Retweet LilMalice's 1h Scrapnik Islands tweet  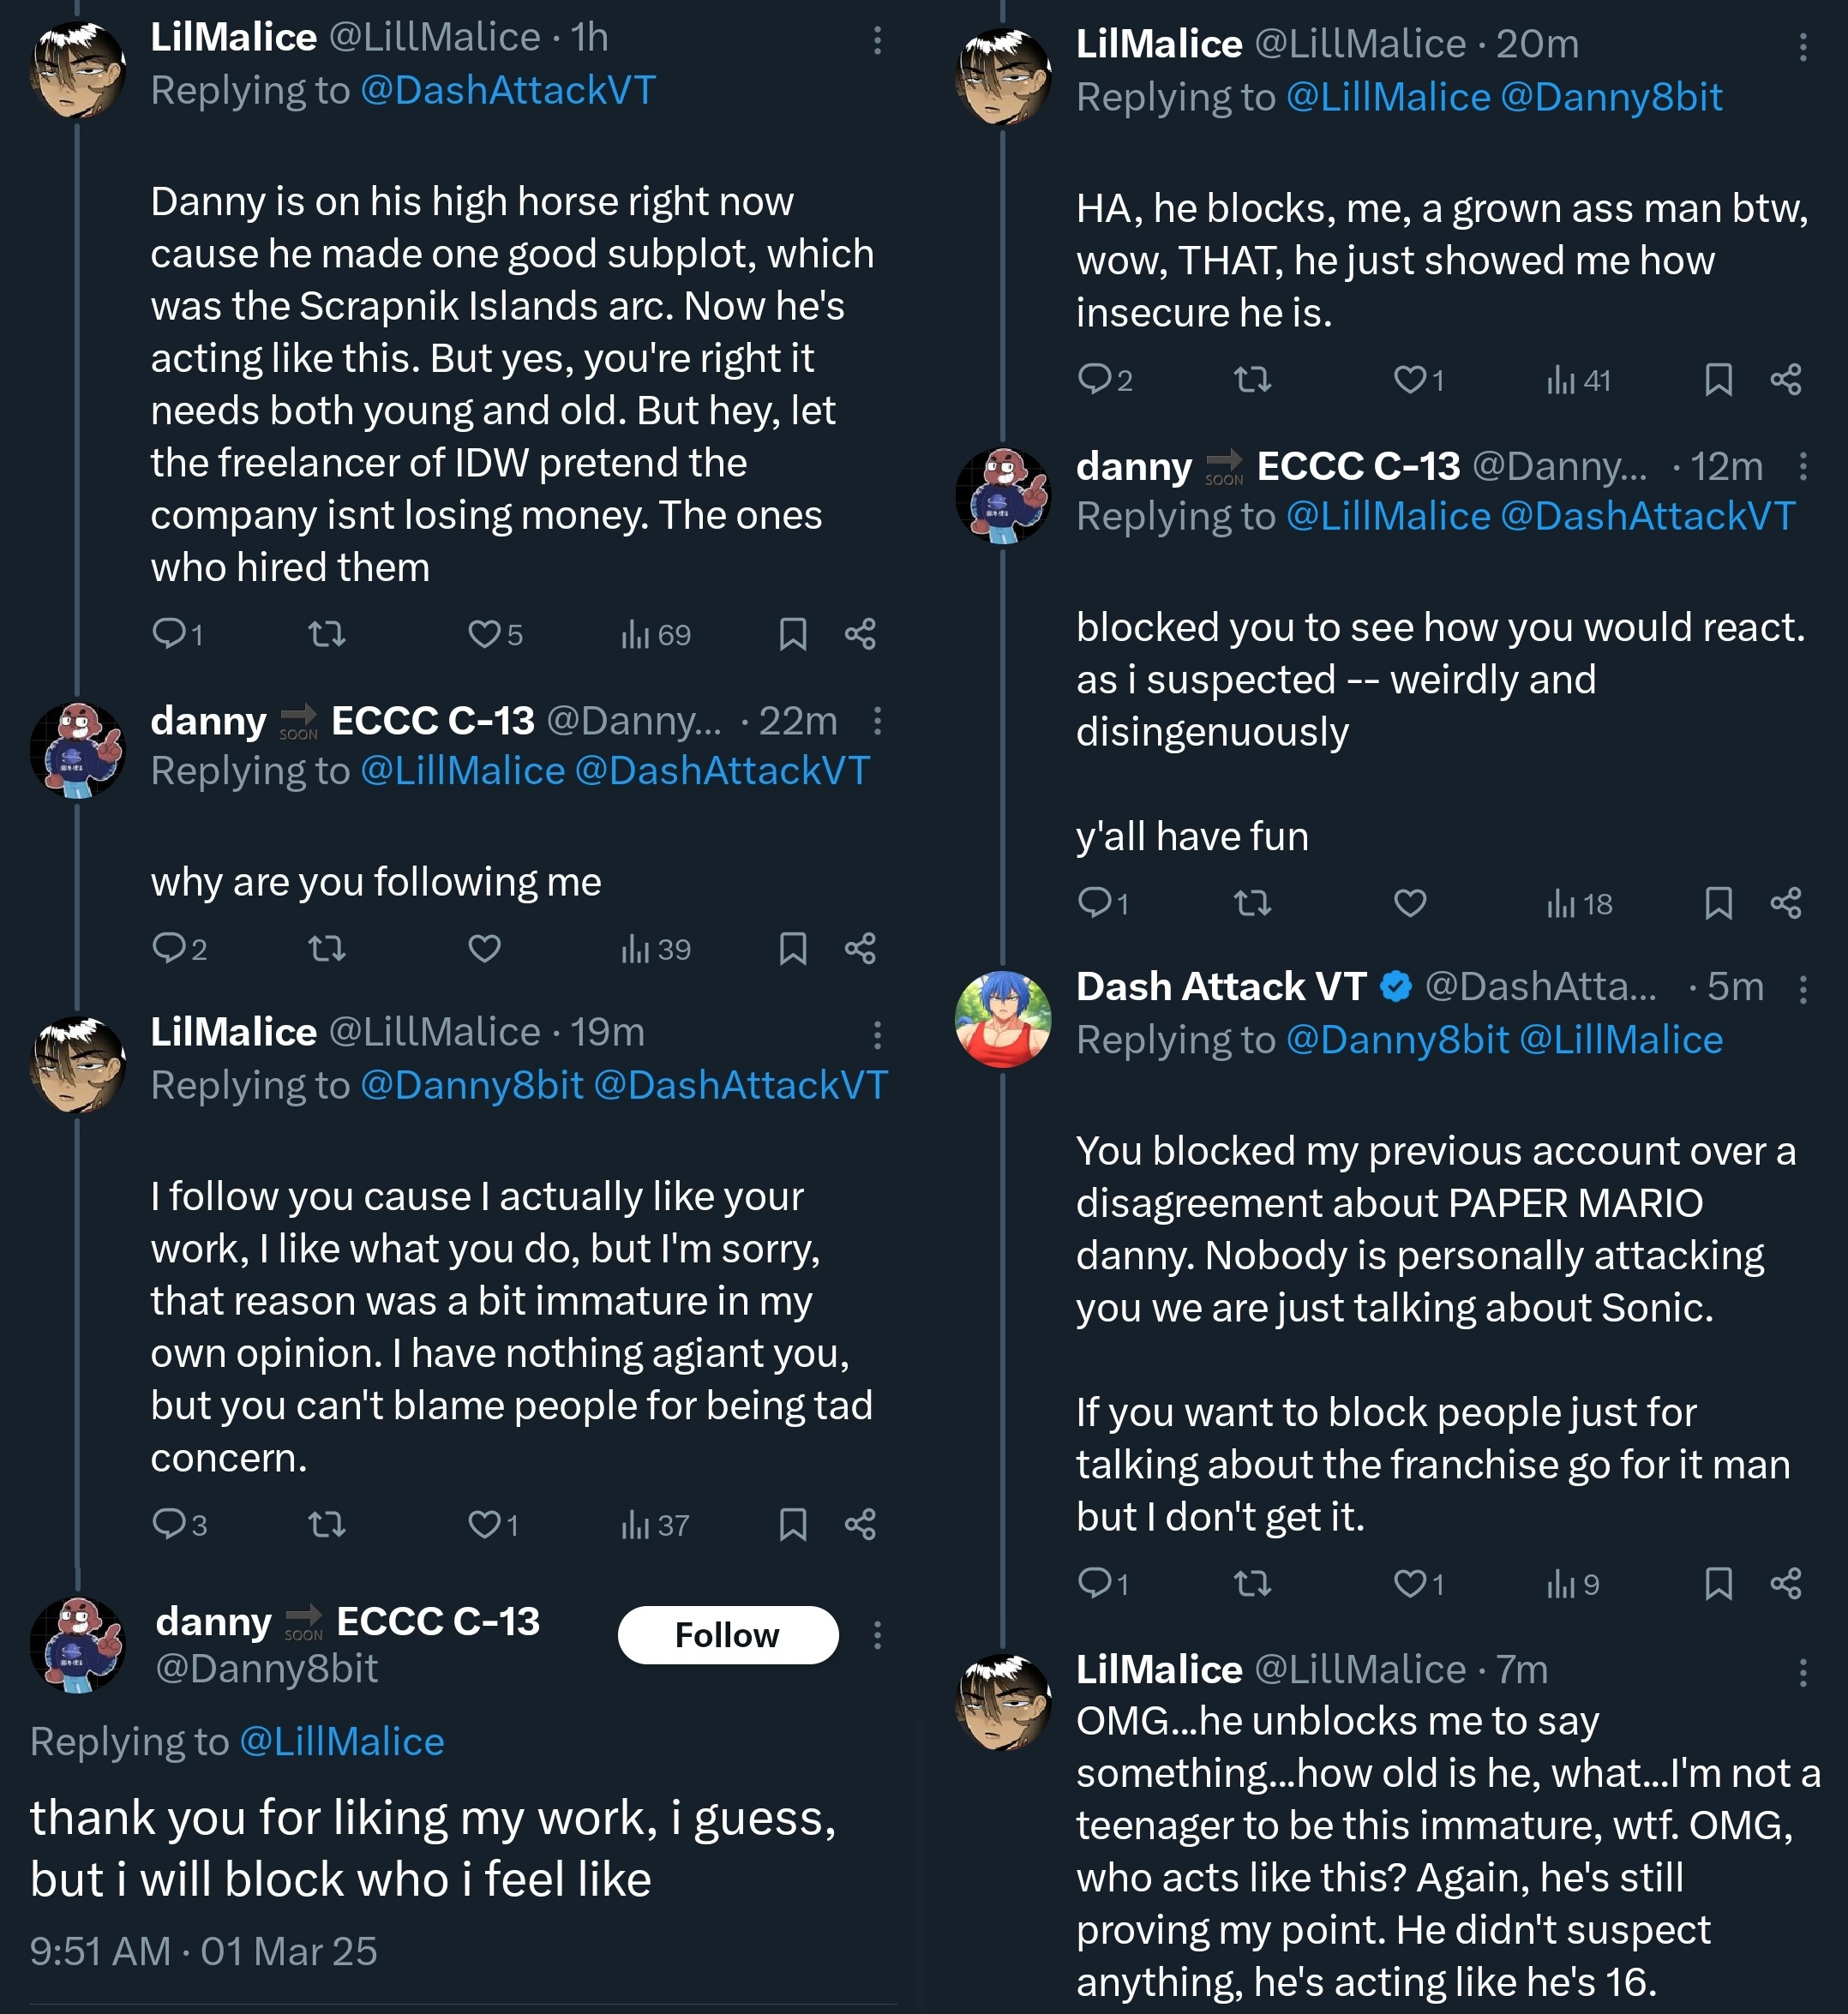click(327, 634)
